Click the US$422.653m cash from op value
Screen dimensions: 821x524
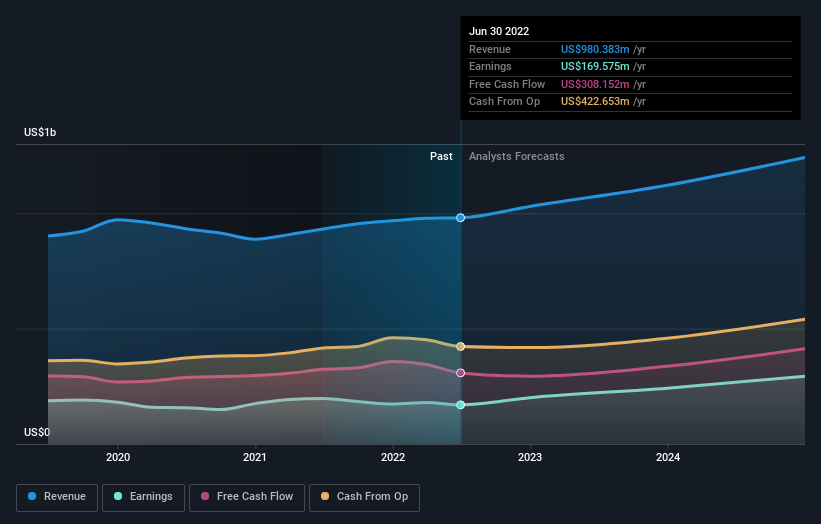[x=595, y=102]
